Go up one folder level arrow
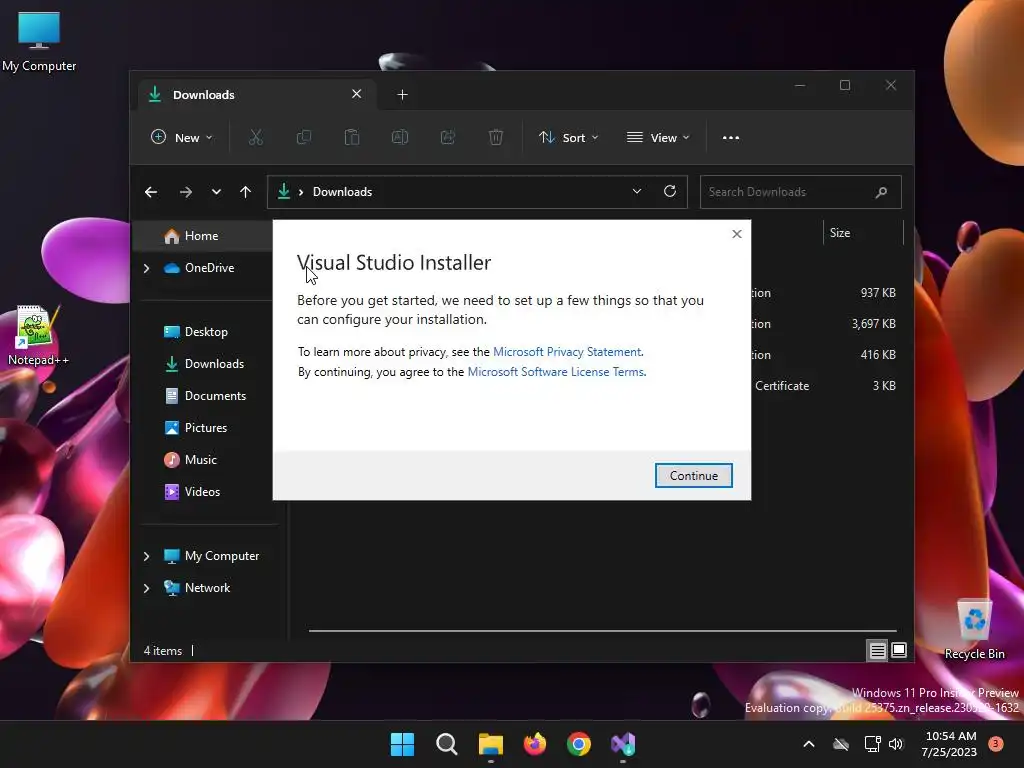The height and width of the screenshot is (768, 1024). [x=246, y=192]
